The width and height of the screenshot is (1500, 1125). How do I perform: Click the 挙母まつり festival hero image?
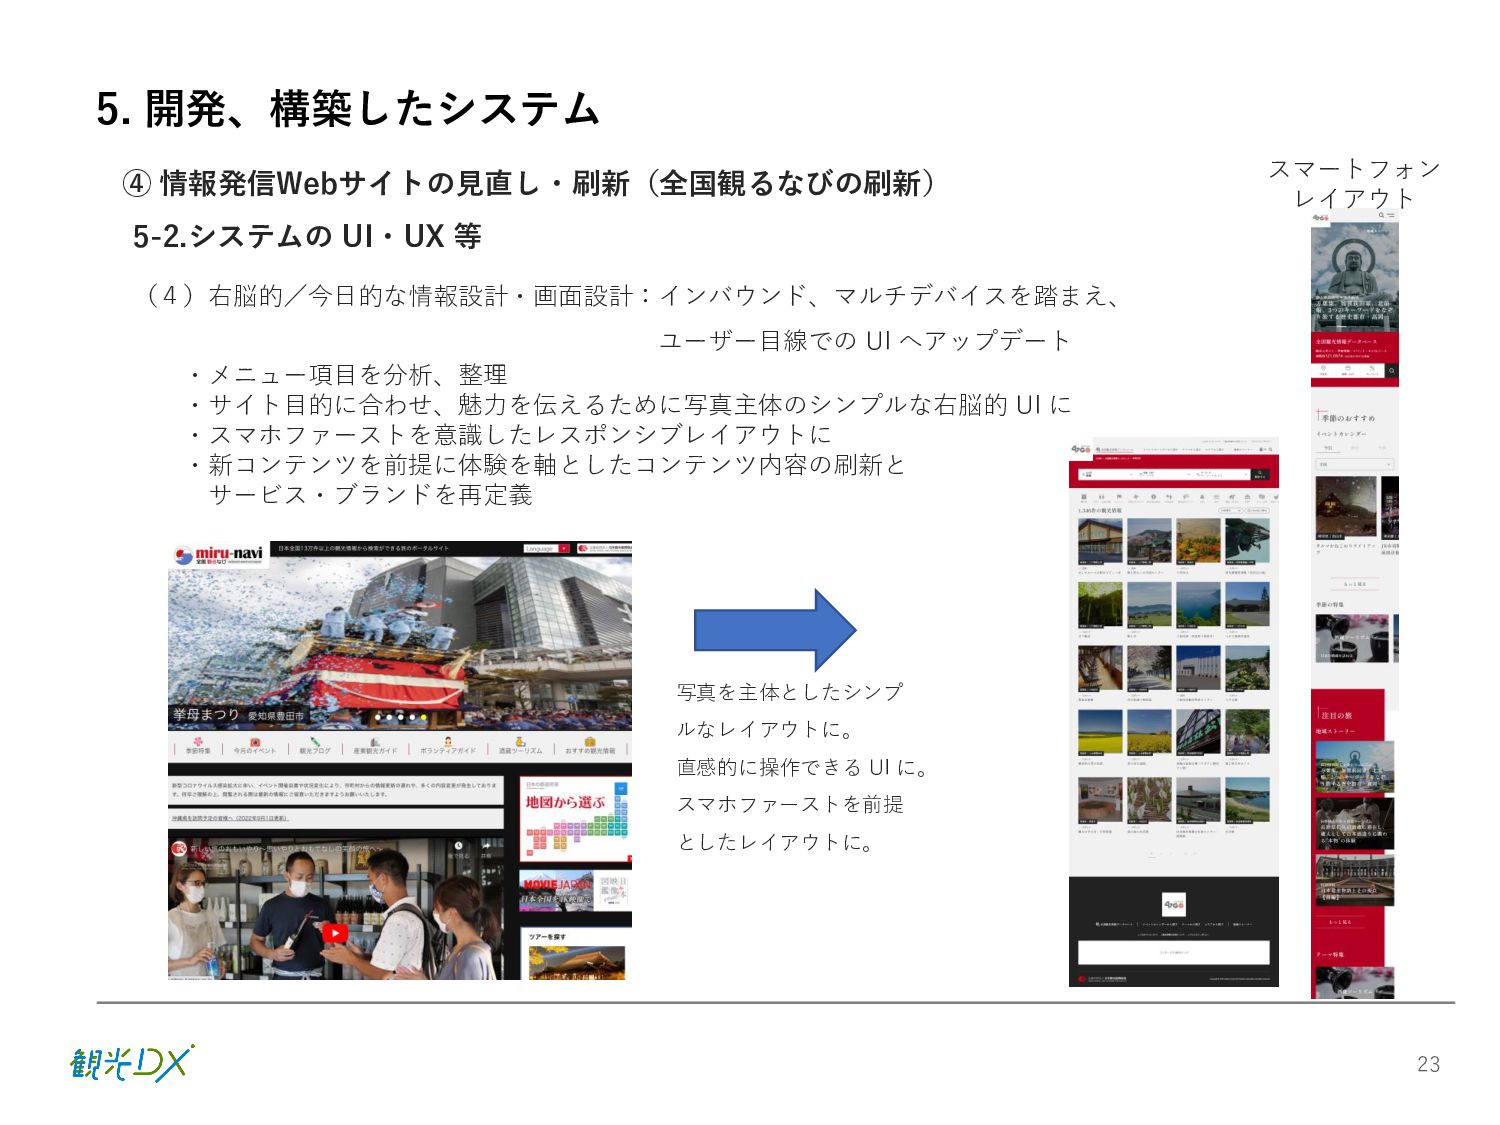[x=400, y=640]
